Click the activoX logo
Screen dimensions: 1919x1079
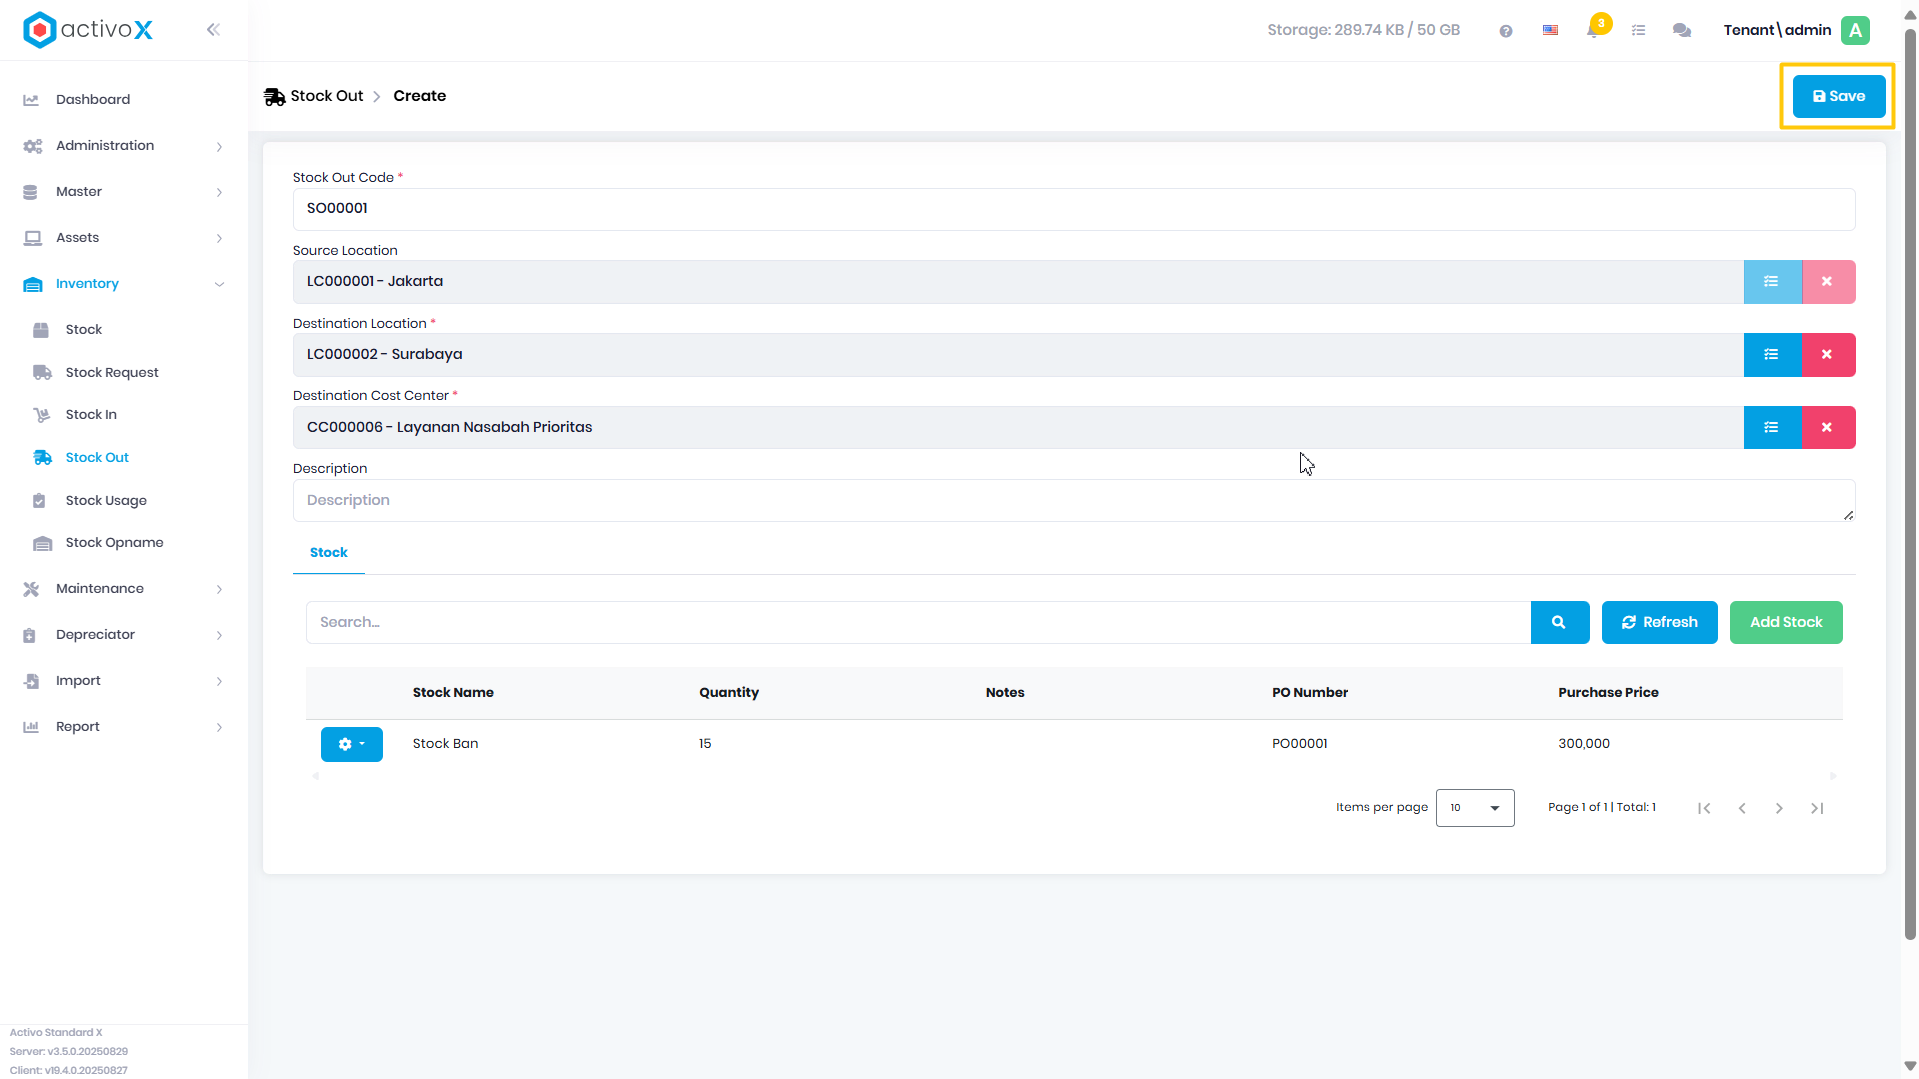click(88, 30)
